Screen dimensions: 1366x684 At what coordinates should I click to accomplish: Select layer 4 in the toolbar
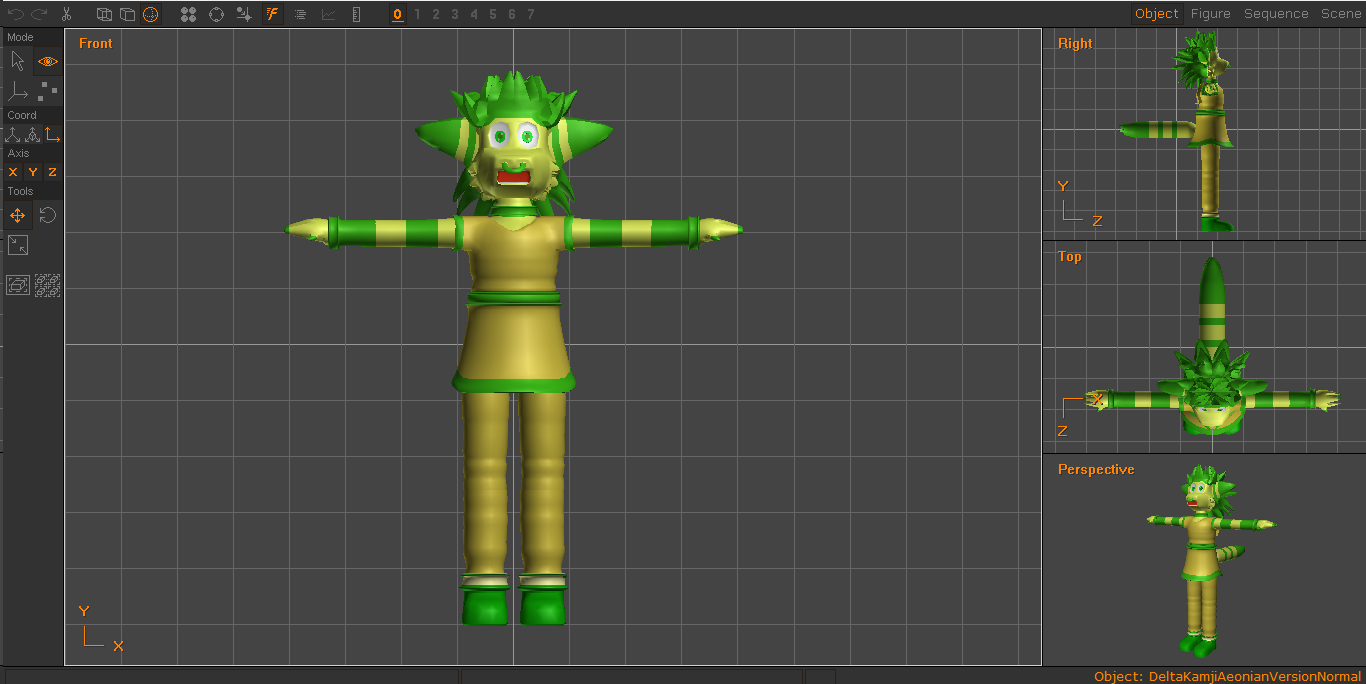click(474, 14)
